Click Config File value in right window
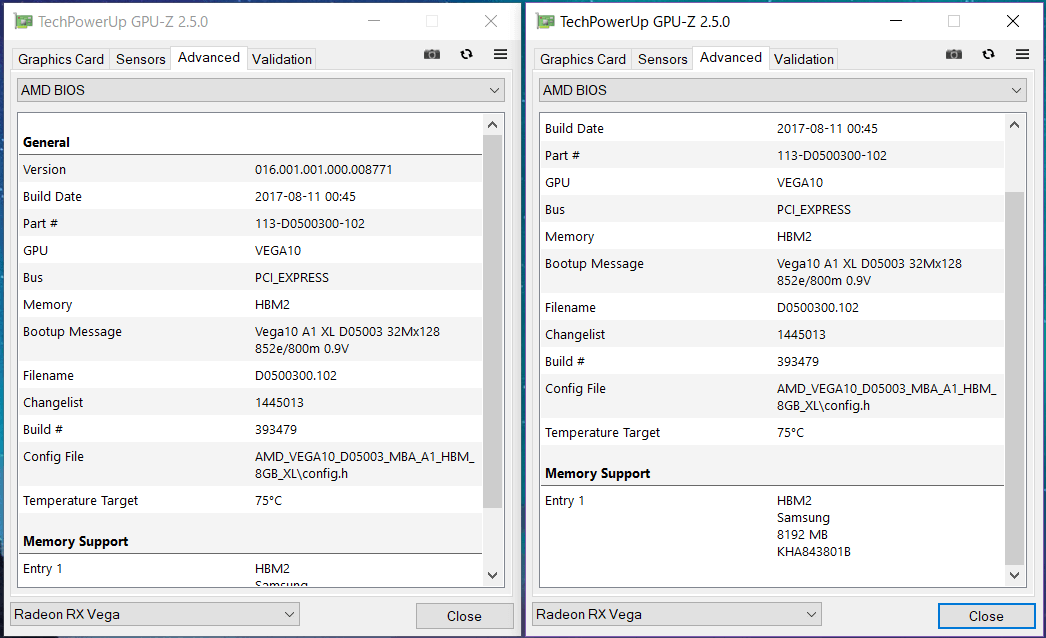The width and height of the screenshot is (1046, 638). click(x=887, y=397)
